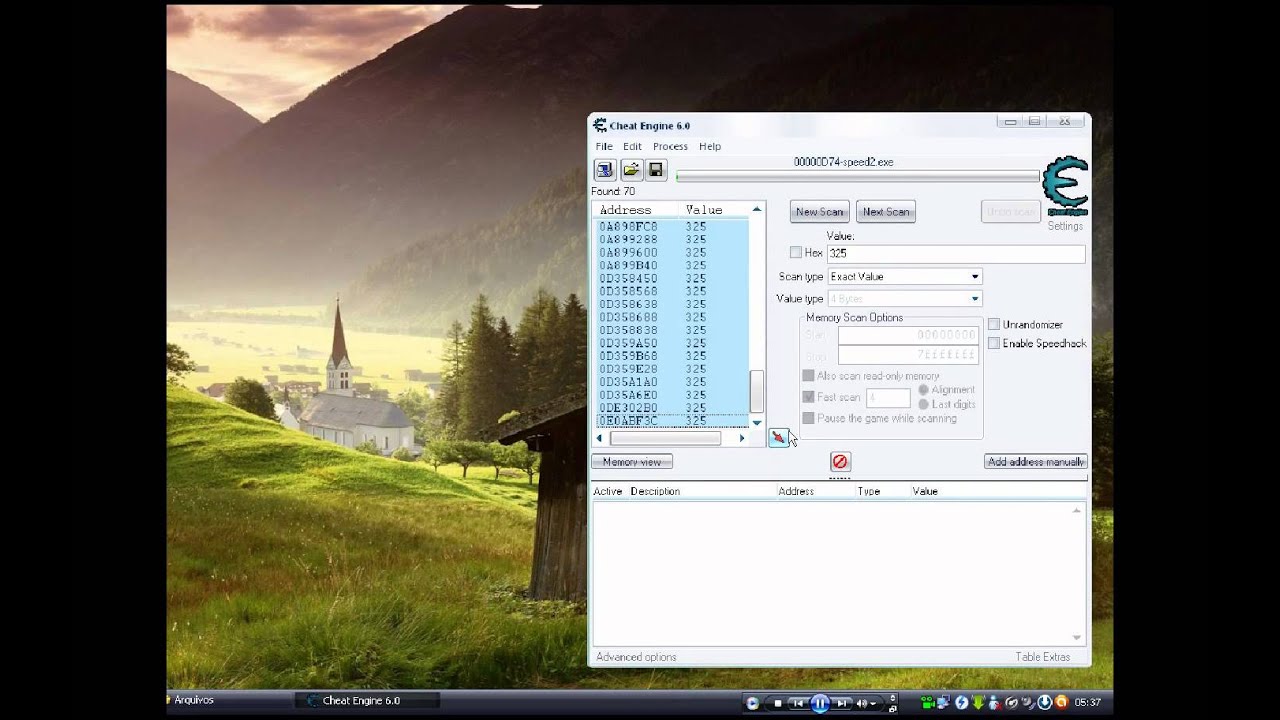Skip to next track in taskbar player
Image resolution: width=1280 pixels, height=720 pixels.
tap(842, 703)
